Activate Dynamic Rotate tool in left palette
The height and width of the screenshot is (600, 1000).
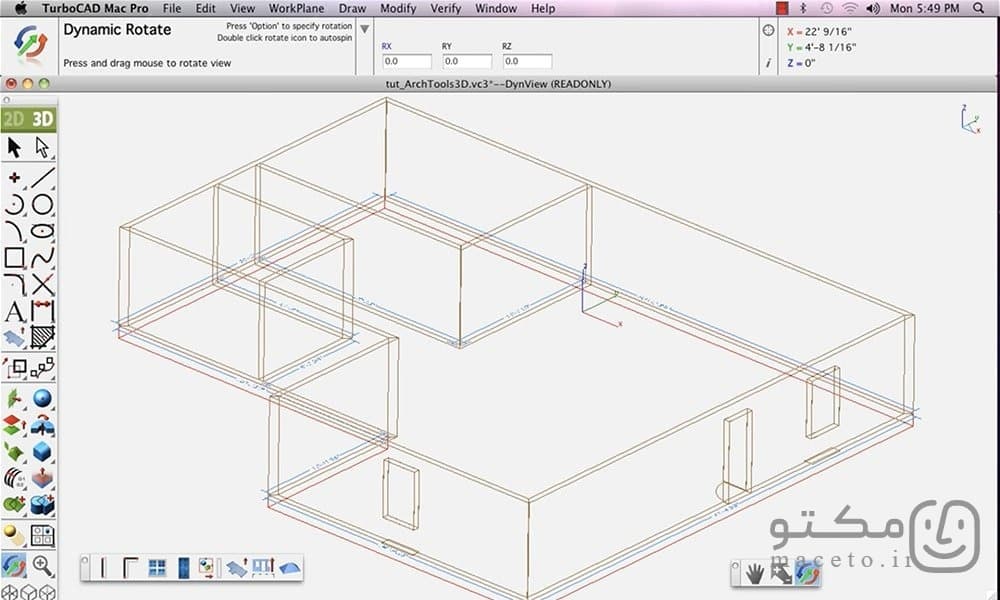pos(14,566)
